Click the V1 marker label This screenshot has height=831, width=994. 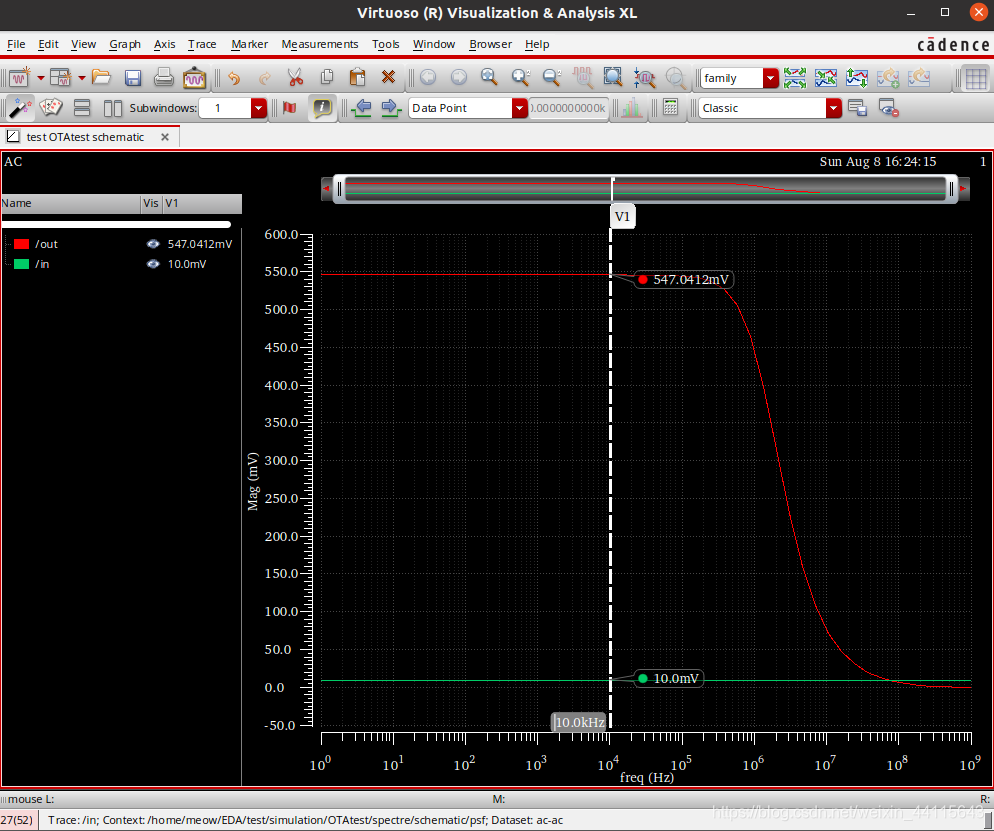coord(623,217)
